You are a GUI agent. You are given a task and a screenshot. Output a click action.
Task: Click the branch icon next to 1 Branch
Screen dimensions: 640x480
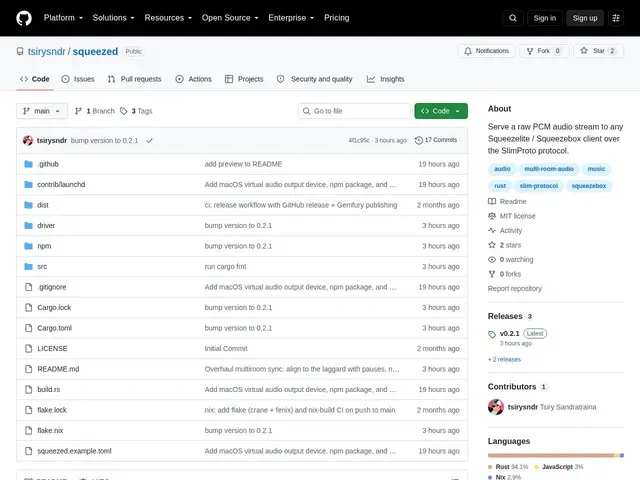tap(78, 111)
